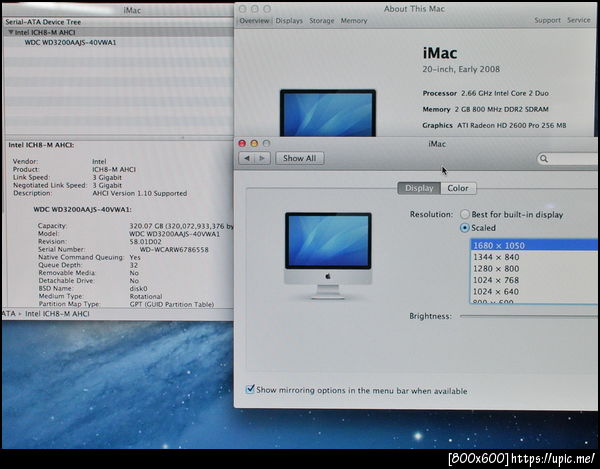Click the 20-inch, Early 2008 model text
The height and width of the screenshot is (469, 600).
tap(461, 69)
